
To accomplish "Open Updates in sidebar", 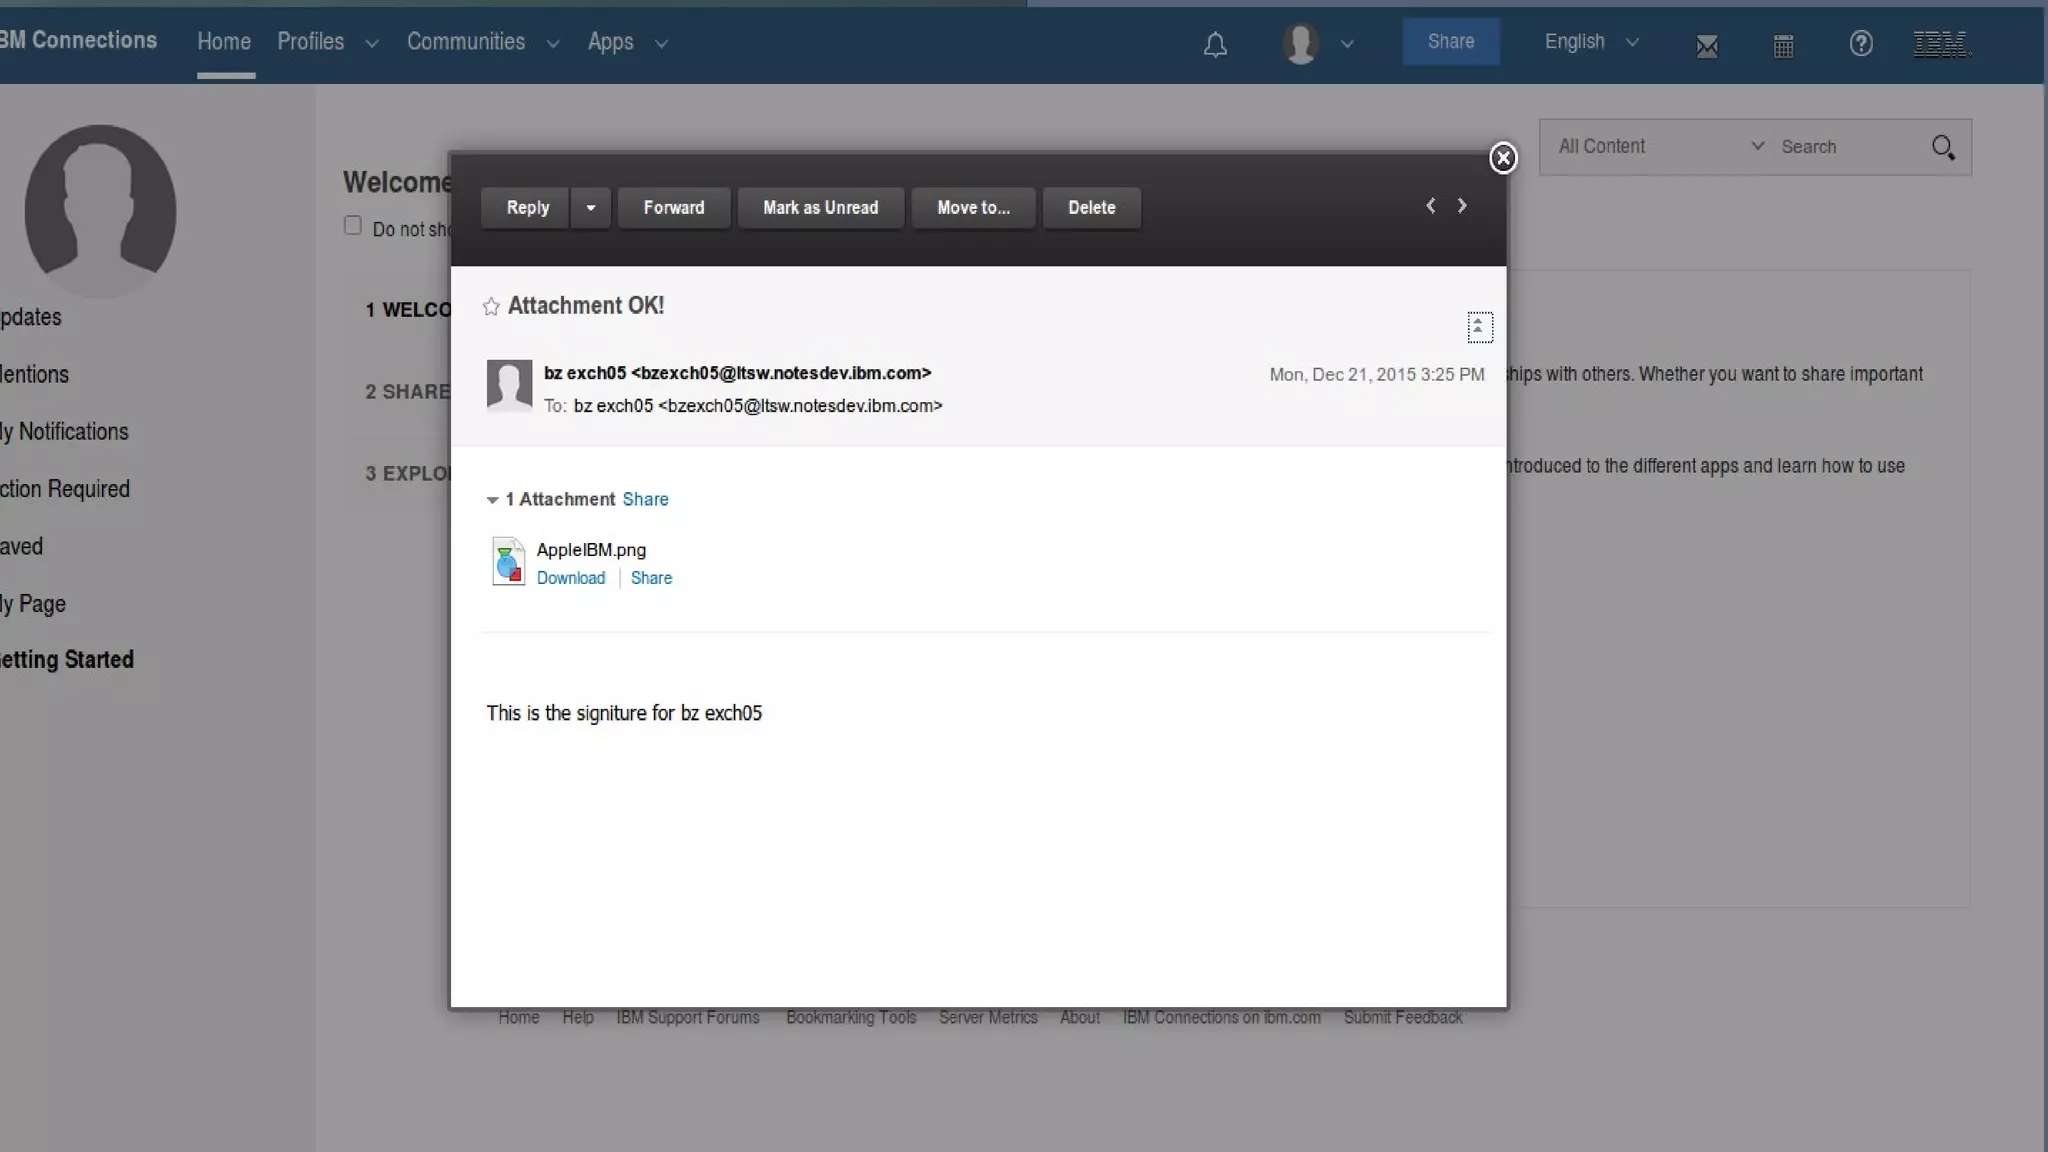I will [30, 317].
